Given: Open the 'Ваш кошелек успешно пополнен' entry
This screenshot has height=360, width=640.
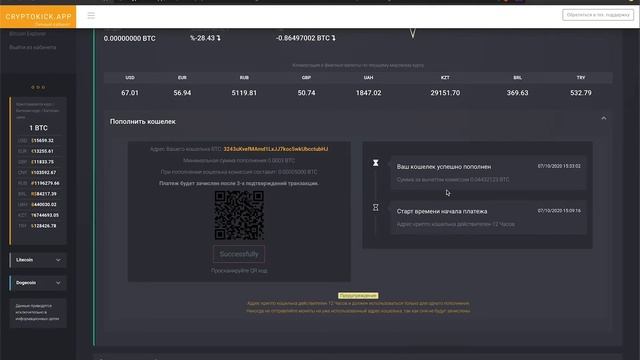Looking at the screenshot, I should click(x=488, y=173).
